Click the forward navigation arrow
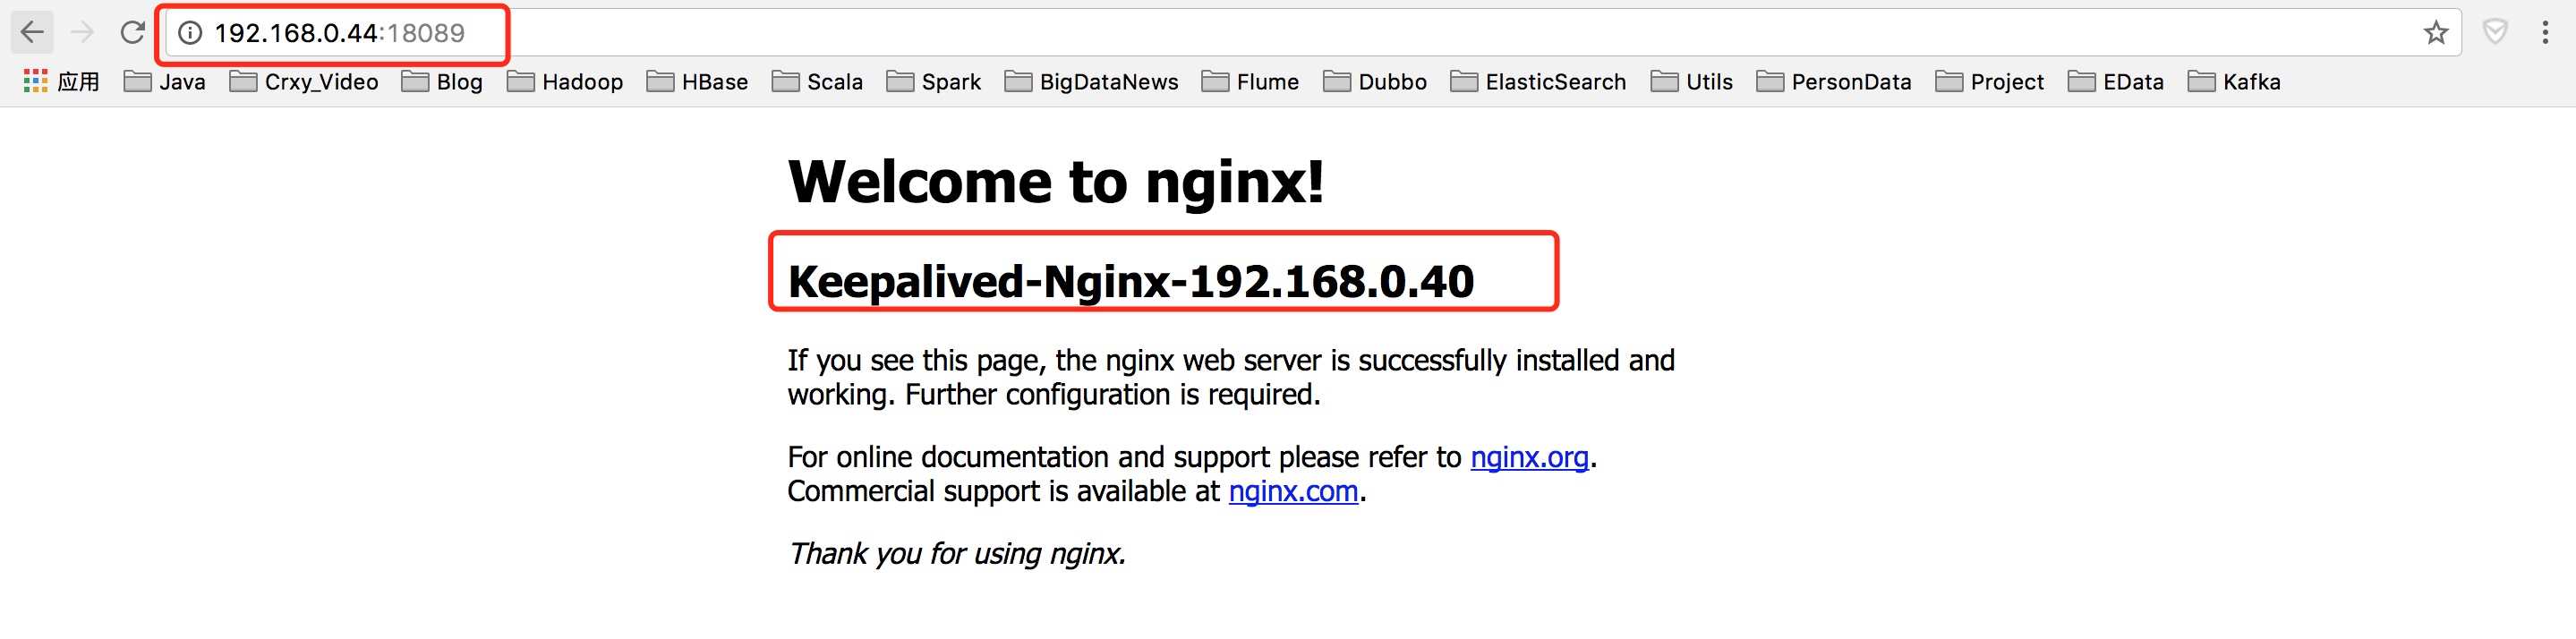Image resolution: width=2576 pixels, height=639 pixels. tap(82, 33)
